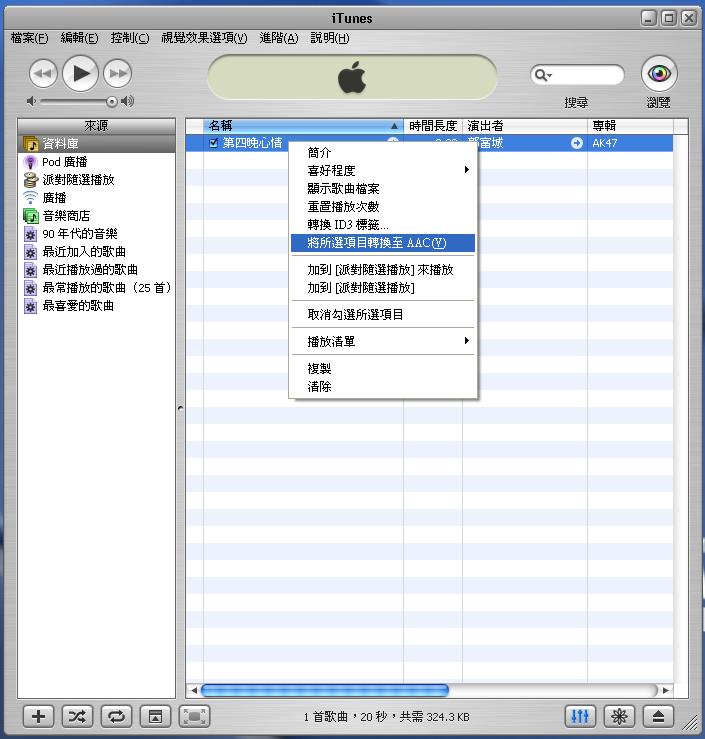The height and width of the screenshot is (739, 705).
Task: Skip to the next track button
Action: [118, 73]
